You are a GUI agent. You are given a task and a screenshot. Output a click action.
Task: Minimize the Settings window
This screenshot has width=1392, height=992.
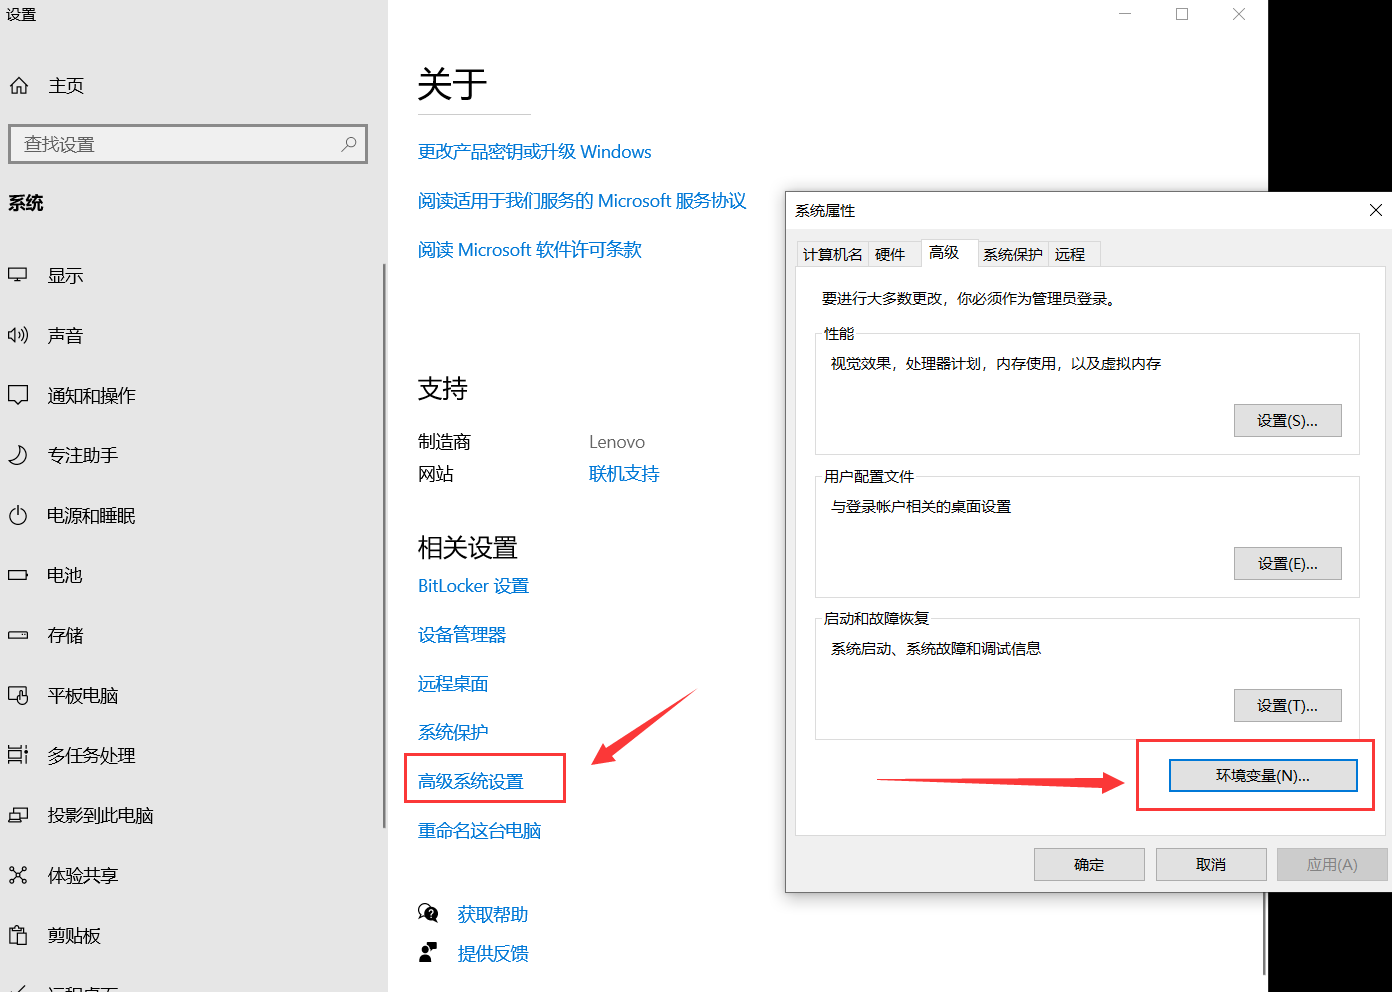click(x=1125, y=14)
